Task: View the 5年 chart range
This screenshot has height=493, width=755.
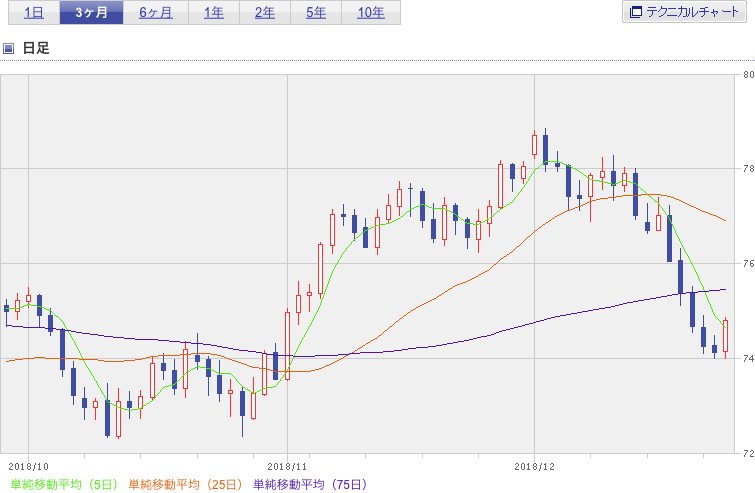Action: 316,13
